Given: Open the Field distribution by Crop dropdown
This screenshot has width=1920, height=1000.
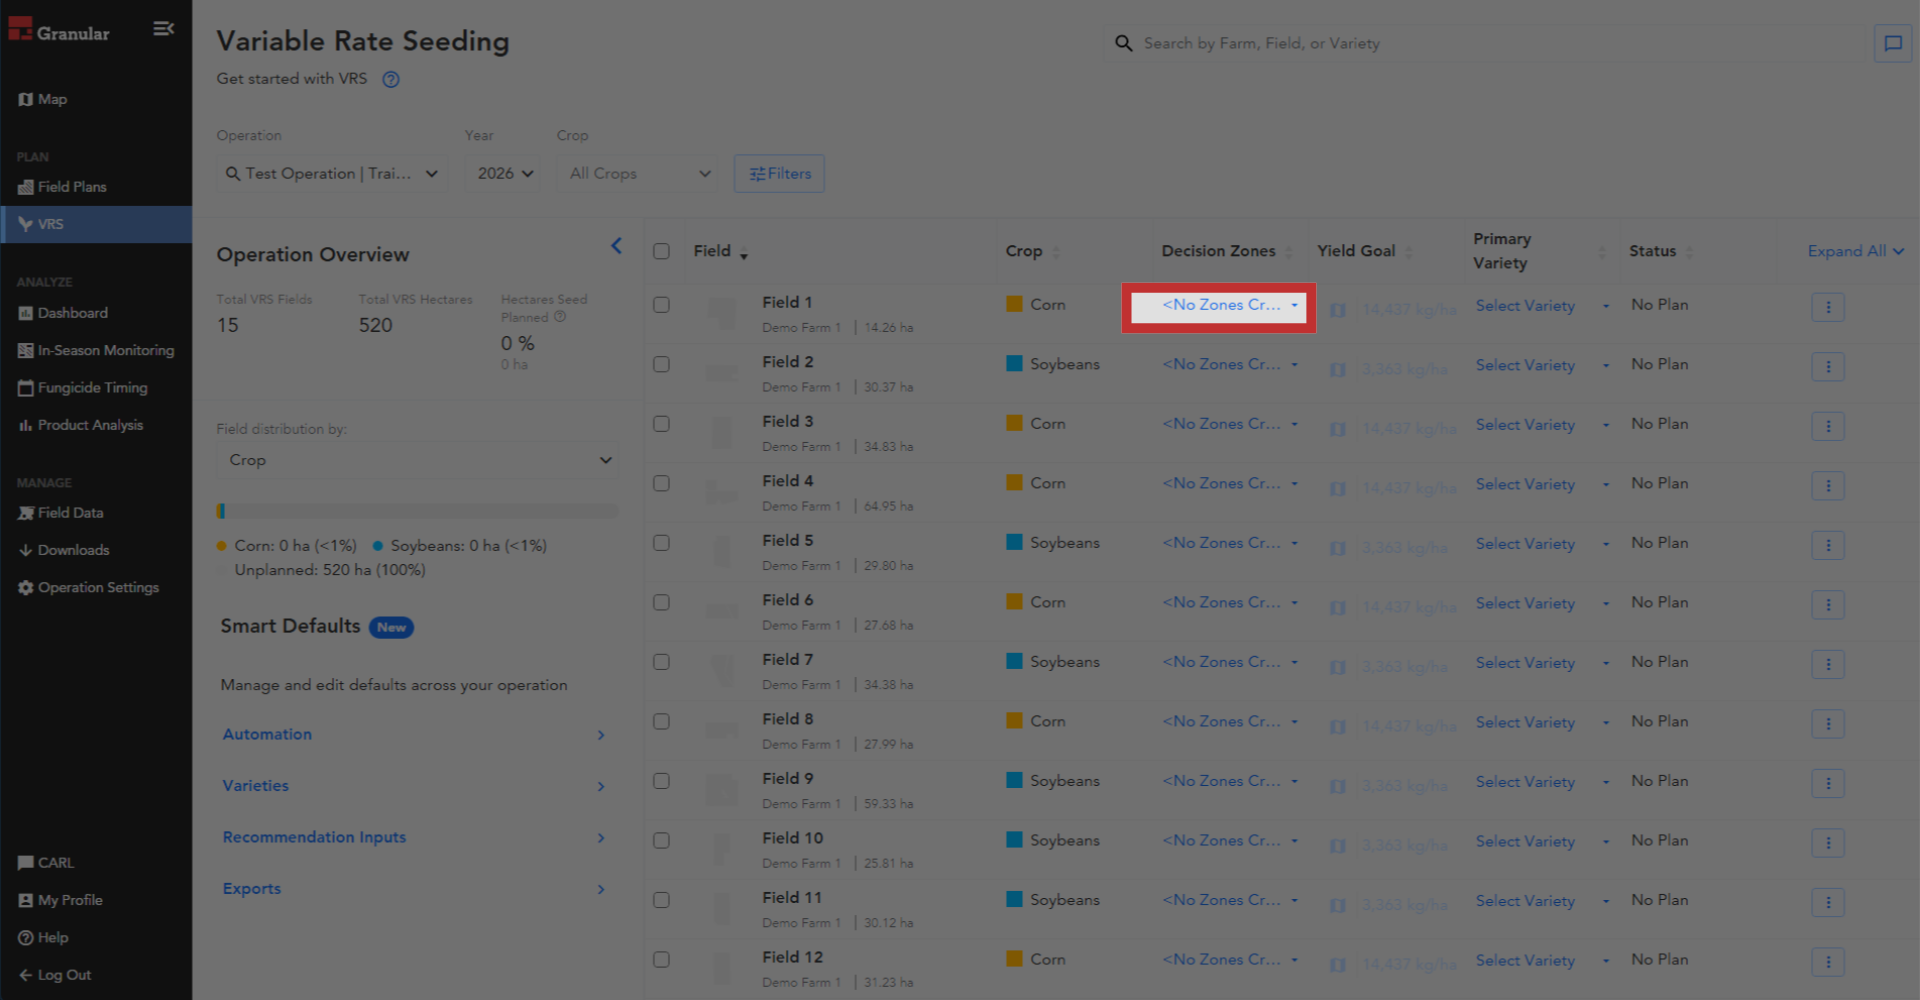Looking at the screenshot, I should (417, 460).
